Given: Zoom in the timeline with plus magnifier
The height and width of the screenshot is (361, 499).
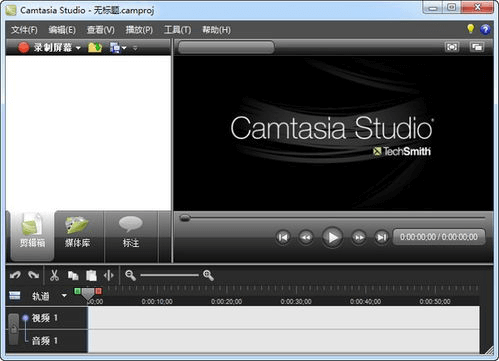Looking at the screenshot, I should click(x=208, y=275).
